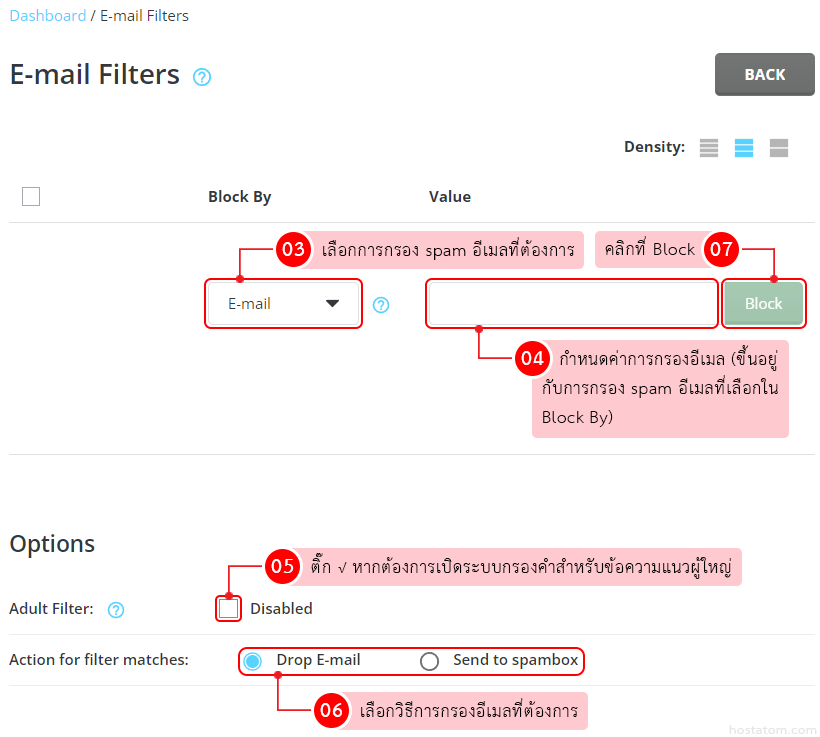Viewport: 820px width, 737px height.
Task: Select the Drop E-mail radio option
Action: [253, 661]
